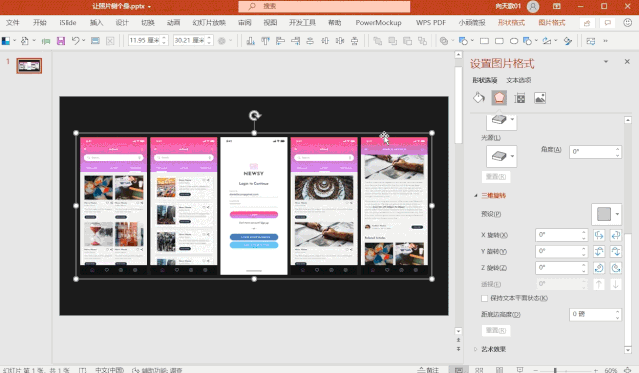Click the Undo arrow icon
Viewport: 639px width, 373px height.
75,41
